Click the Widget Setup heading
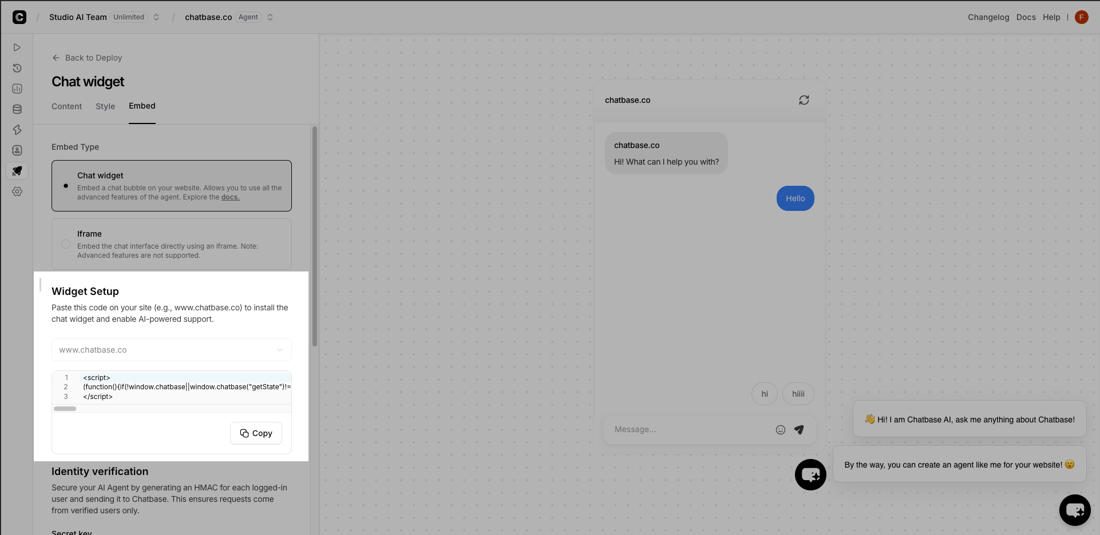Screen dimensions: 1100x535 click(85, 292)
